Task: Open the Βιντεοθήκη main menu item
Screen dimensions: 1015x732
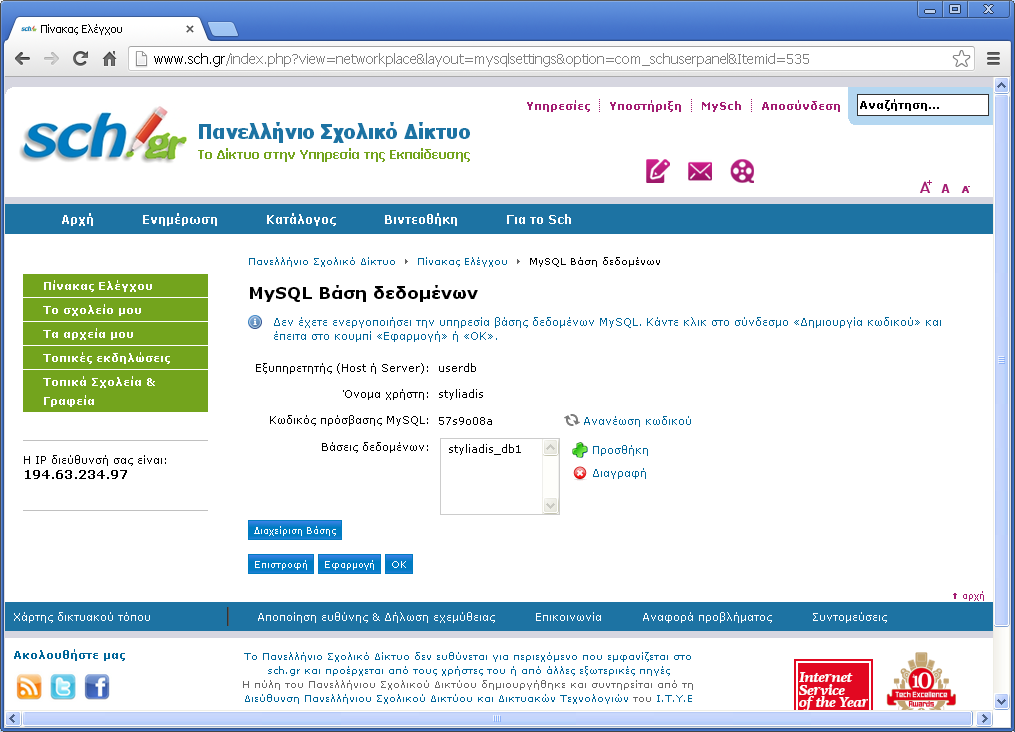Action: pyautogui.click(x=421, y=219)
